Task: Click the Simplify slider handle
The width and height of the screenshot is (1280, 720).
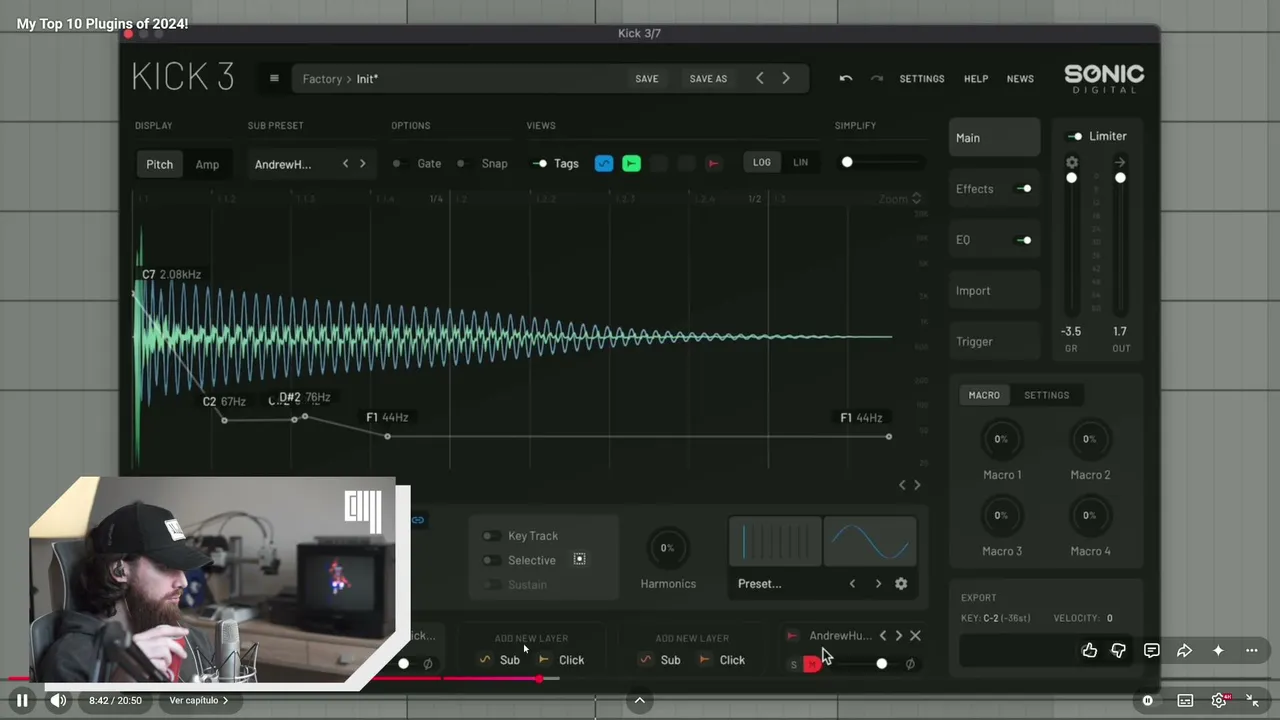Action: [x=847, y=162]
